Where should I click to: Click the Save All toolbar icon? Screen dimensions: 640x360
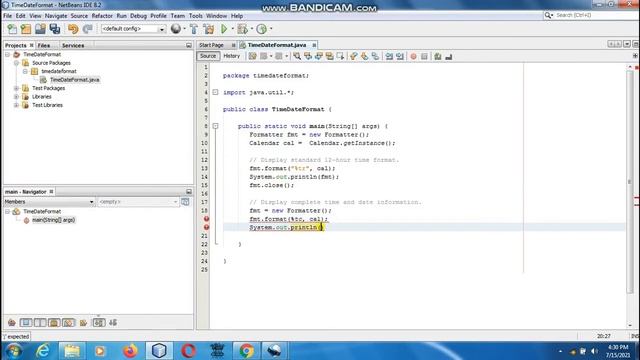click(55, 29)
